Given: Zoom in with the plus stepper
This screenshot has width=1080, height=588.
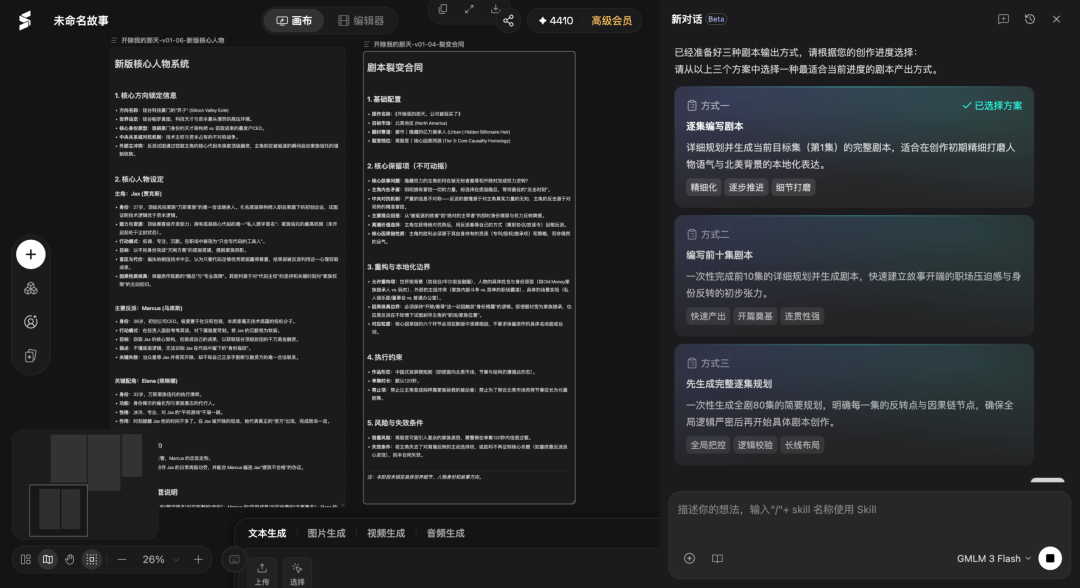Looking at the screenshot, I should pyautogui.click(x=198, y=560).
